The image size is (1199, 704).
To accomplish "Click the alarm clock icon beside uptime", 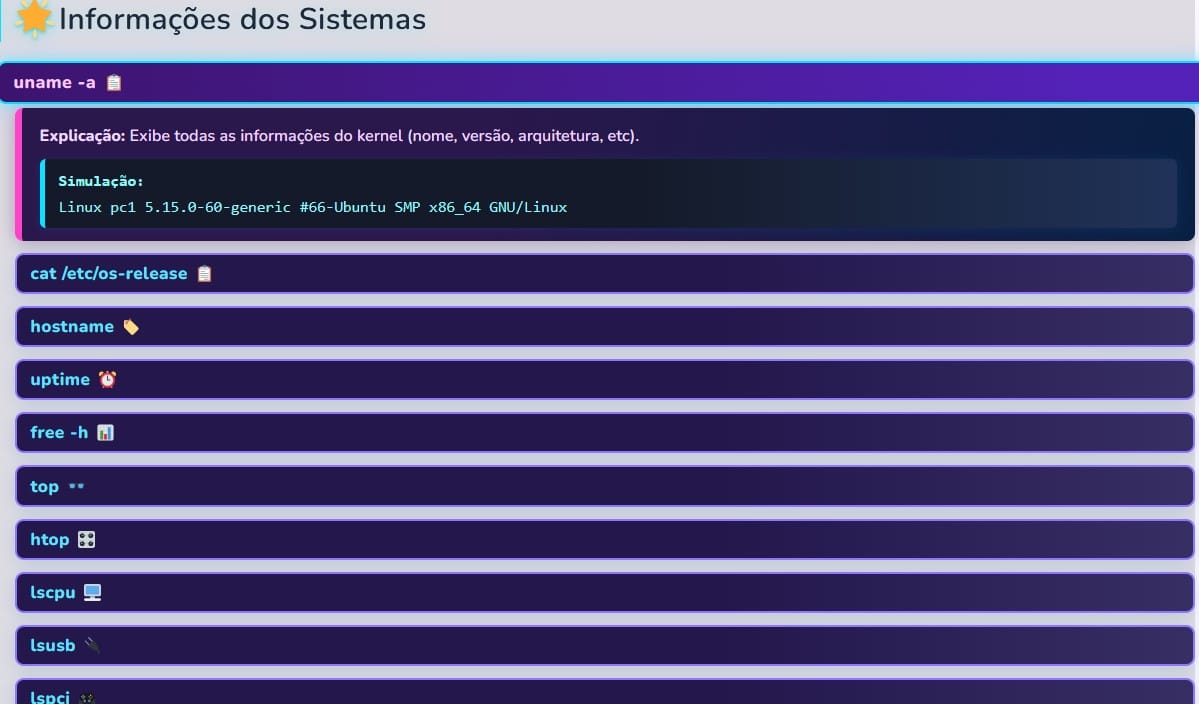I will pyautogui.click(x=107, y=379).
